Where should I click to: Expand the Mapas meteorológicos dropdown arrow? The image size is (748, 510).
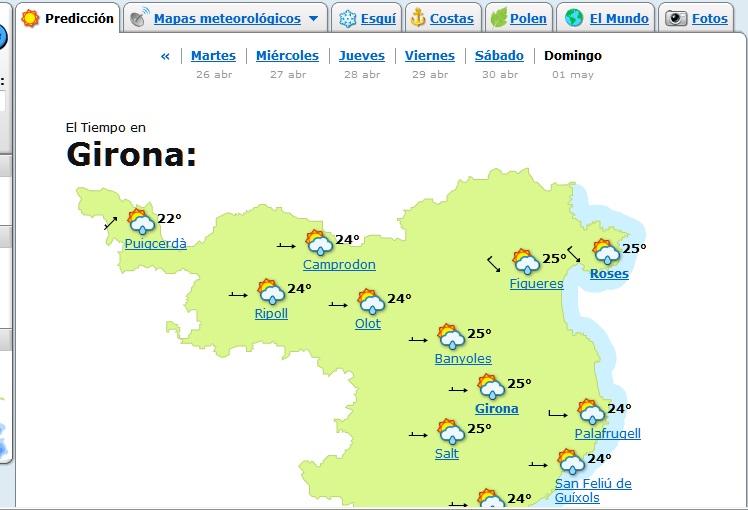coord(314,19)
